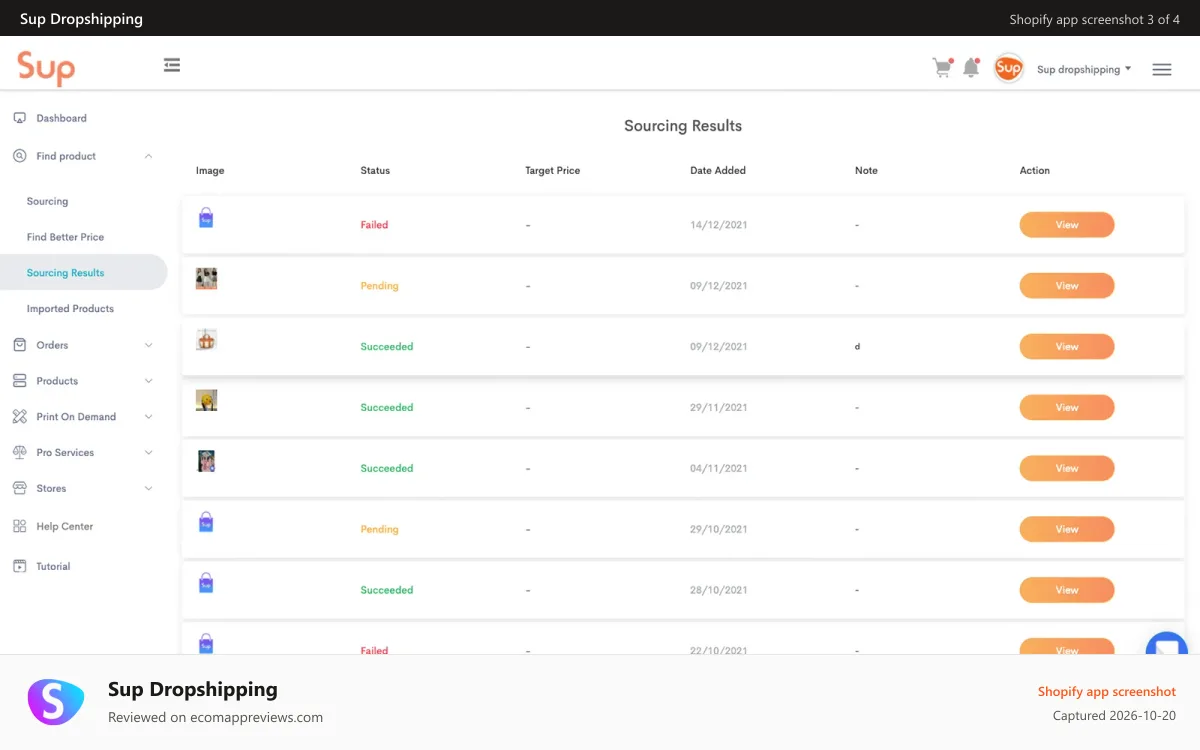1200x750 pixels.
Task: Open the notifications bell
Action: coord(971,68)
